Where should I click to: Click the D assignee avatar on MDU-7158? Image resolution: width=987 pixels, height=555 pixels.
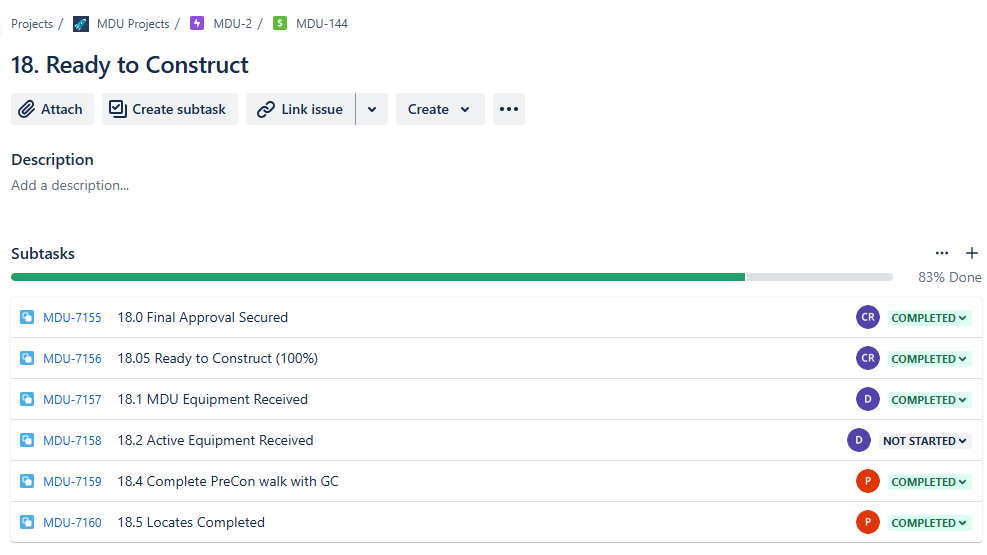tap(859, 440)
